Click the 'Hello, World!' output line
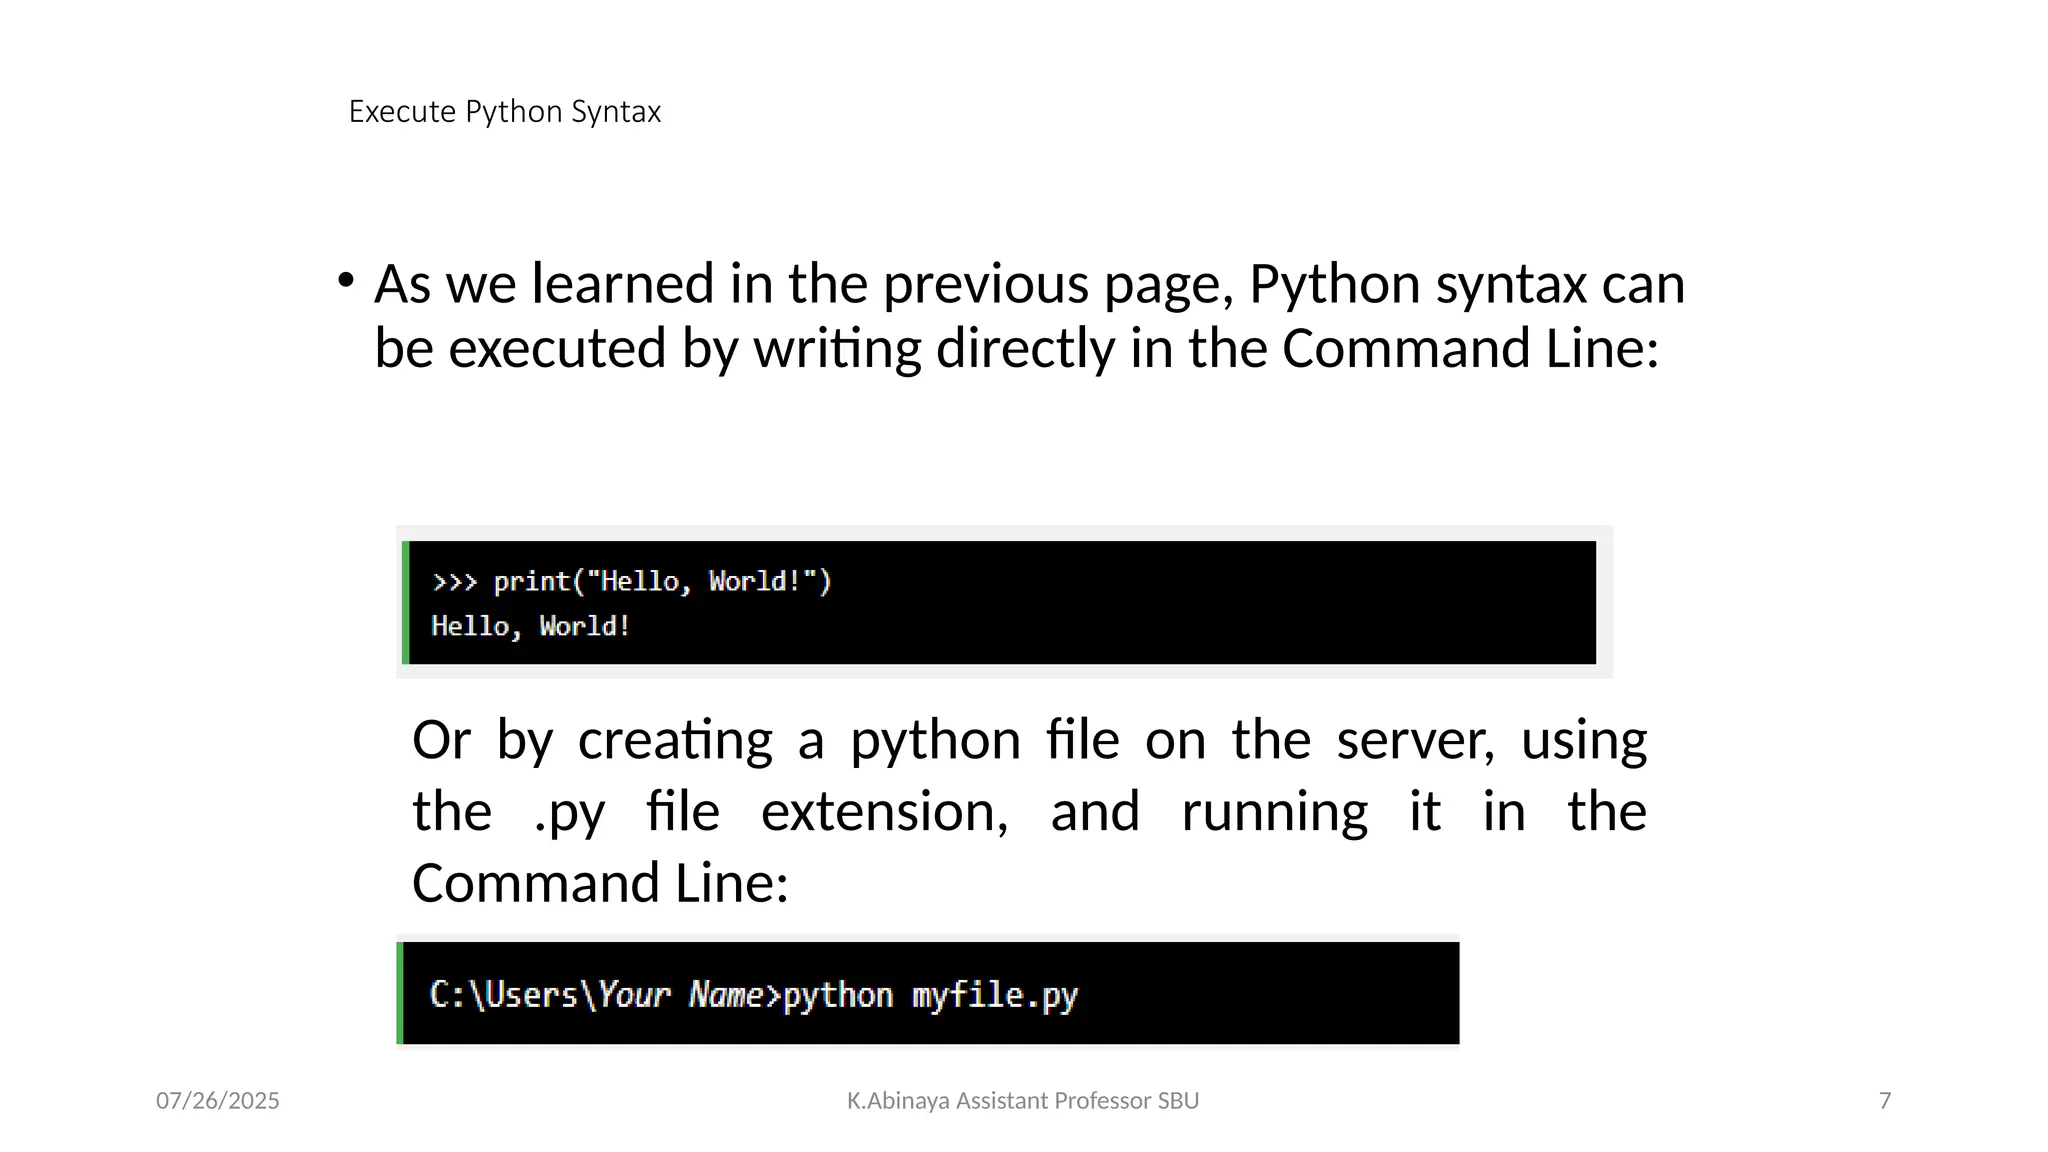The height and width of the screenshot is (1152, 2048). point(530,627)
